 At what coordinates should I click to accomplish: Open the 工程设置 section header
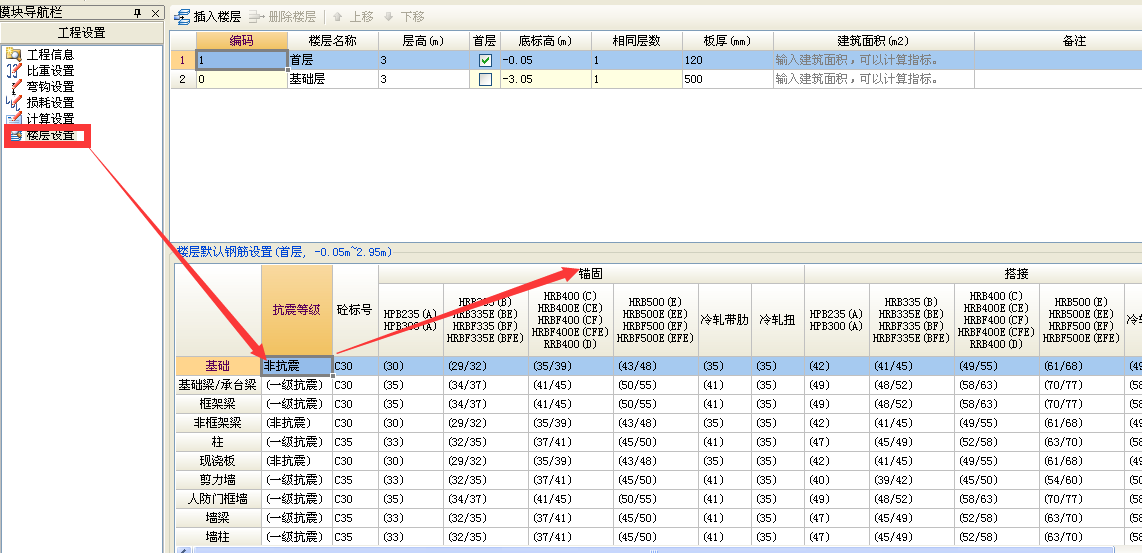[82, 33]
